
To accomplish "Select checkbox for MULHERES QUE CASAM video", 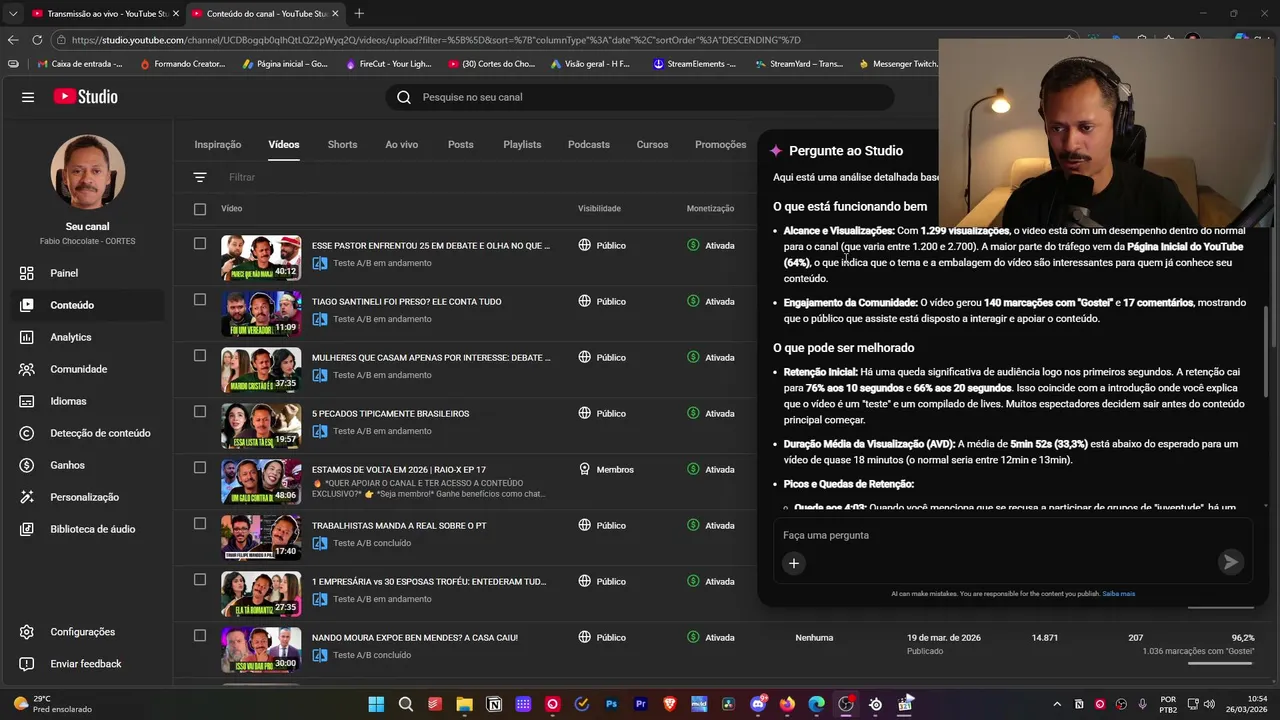I will (x=200, y=355).
